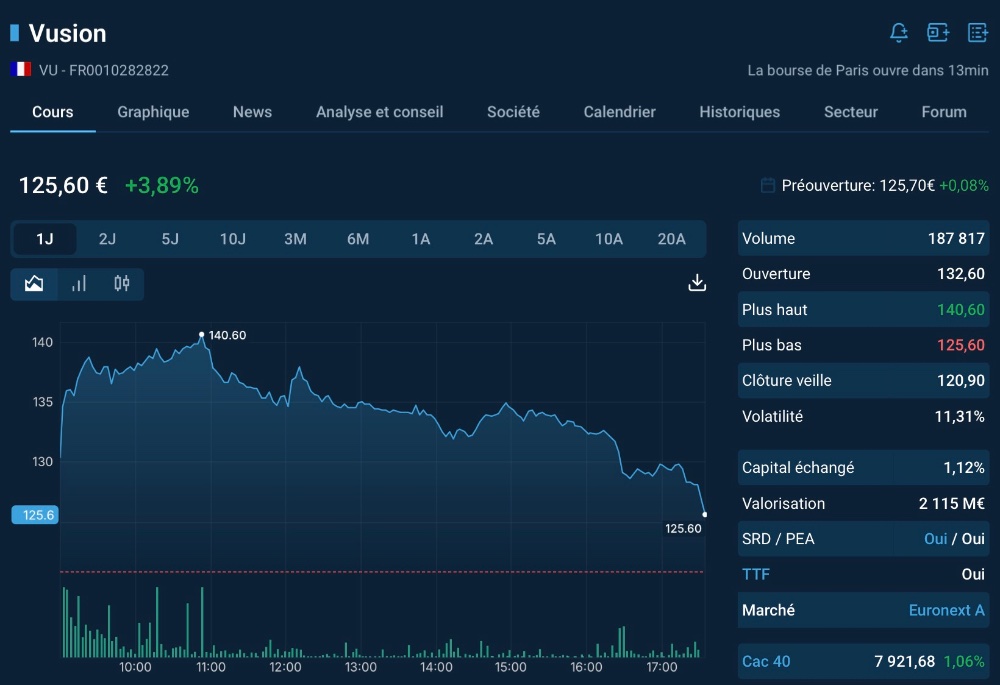Image resolution: width=1000 pixels, height=685 pixels.
Task: Select the 1J time range
Action: pyautogui.click(x=45, y=239)
